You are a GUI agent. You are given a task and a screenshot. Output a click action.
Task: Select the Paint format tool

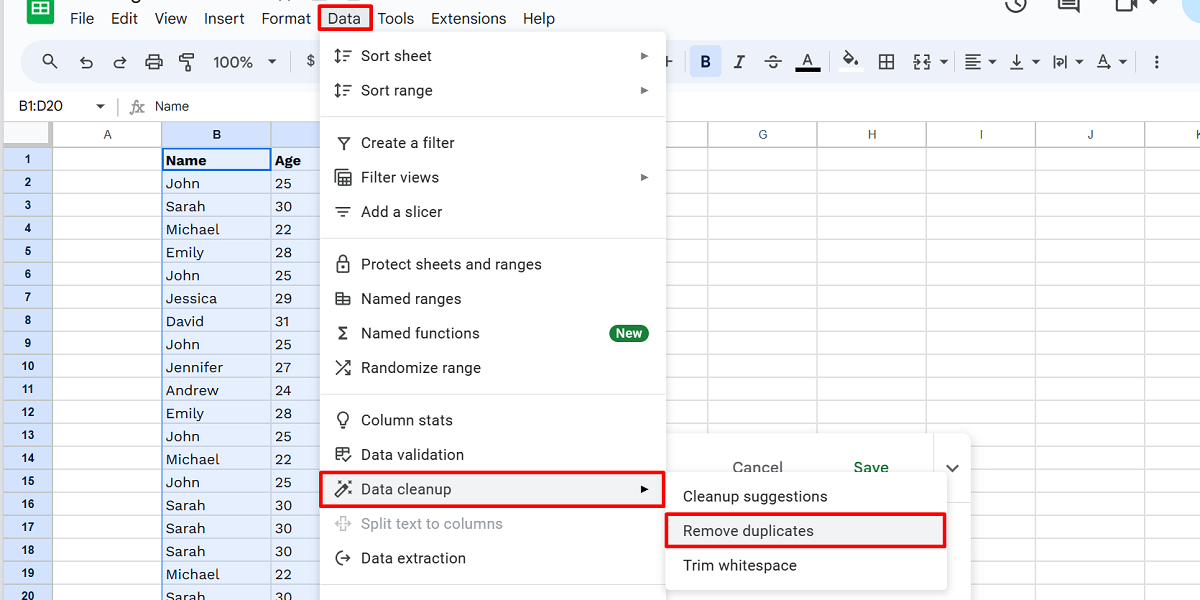pos(186,61)
